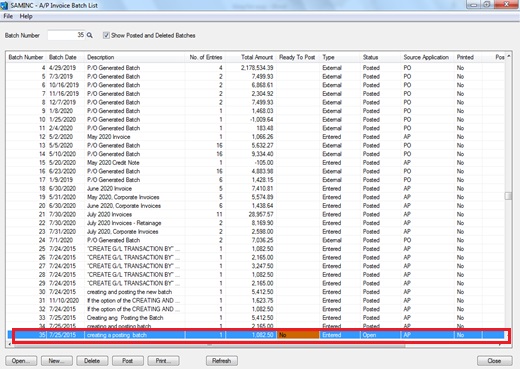Image resolution: width=520 pixels, height=369 pixels.
Task: Click Ready To Post 'No' cell in batch 35
Action: tap(298, 335)
